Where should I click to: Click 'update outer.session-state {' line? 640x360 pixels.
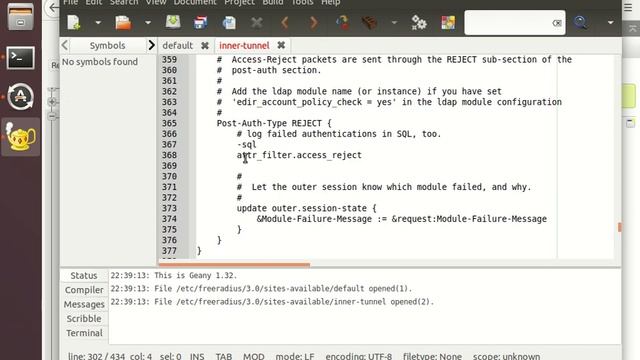point(307,208)
